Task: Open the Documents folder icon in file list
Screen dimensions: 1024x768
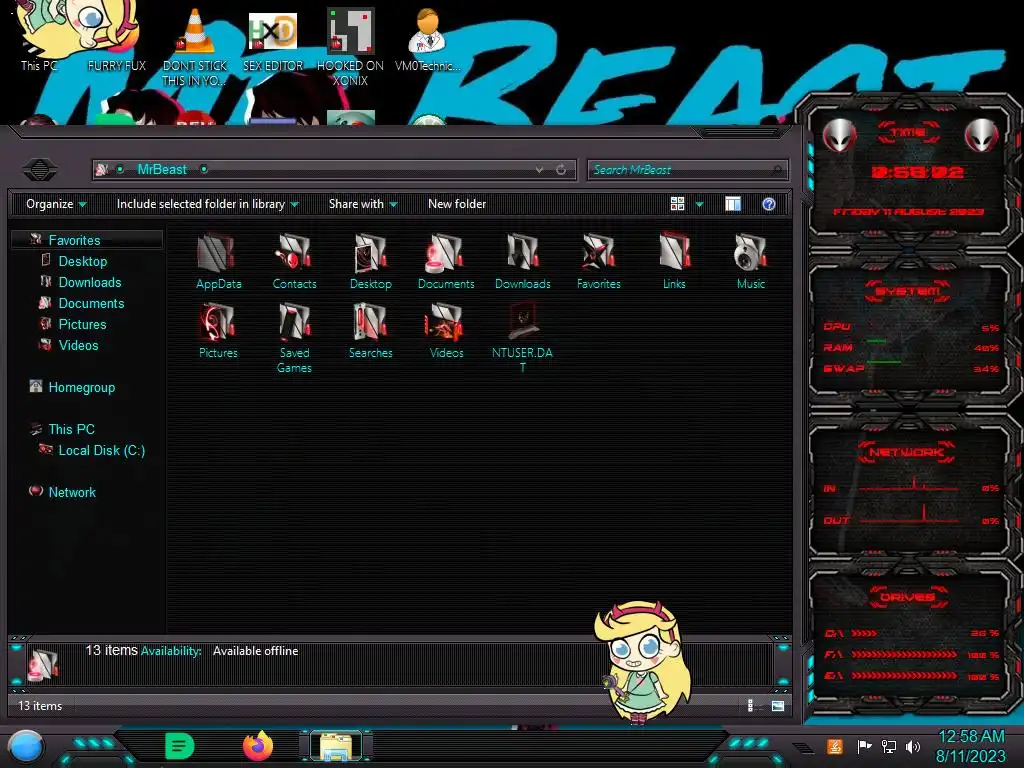Action: (446, 262)
